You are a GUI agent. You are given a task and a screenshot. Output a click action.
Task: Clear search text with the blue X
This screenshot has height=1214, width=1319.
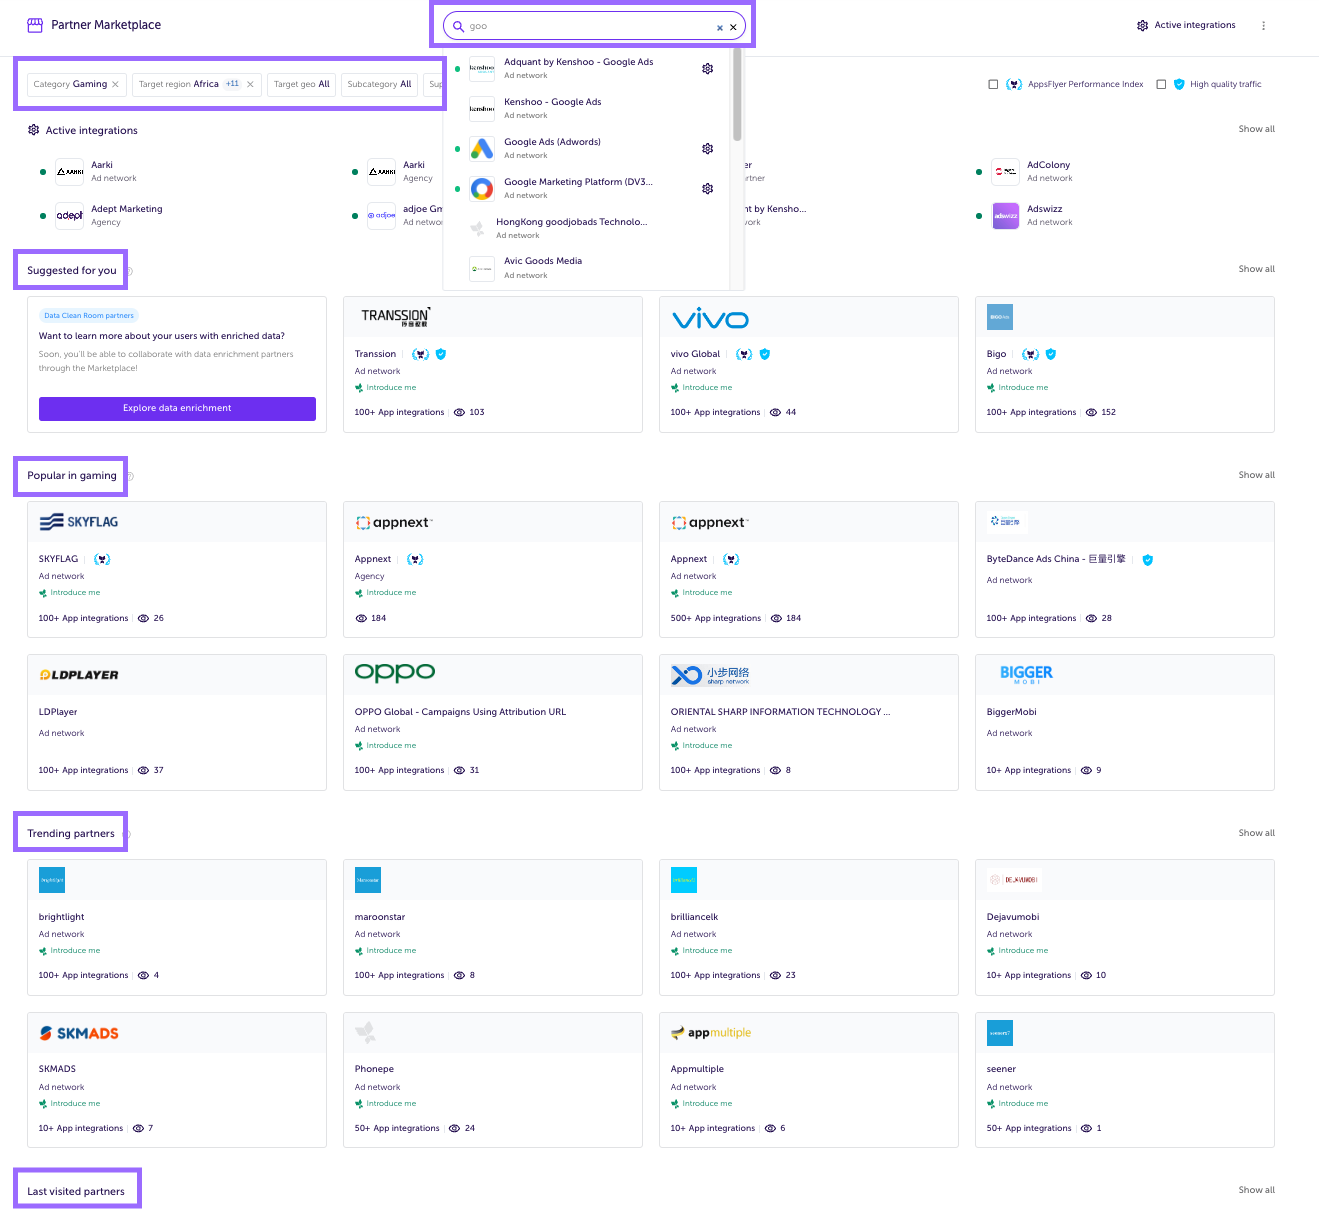point(719,28)
